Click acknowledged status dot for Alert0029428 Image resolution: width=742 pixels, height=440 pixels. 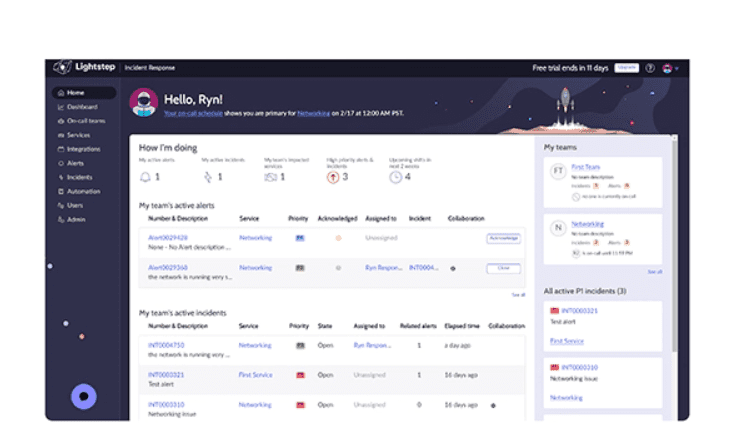[x=338, y=238]
